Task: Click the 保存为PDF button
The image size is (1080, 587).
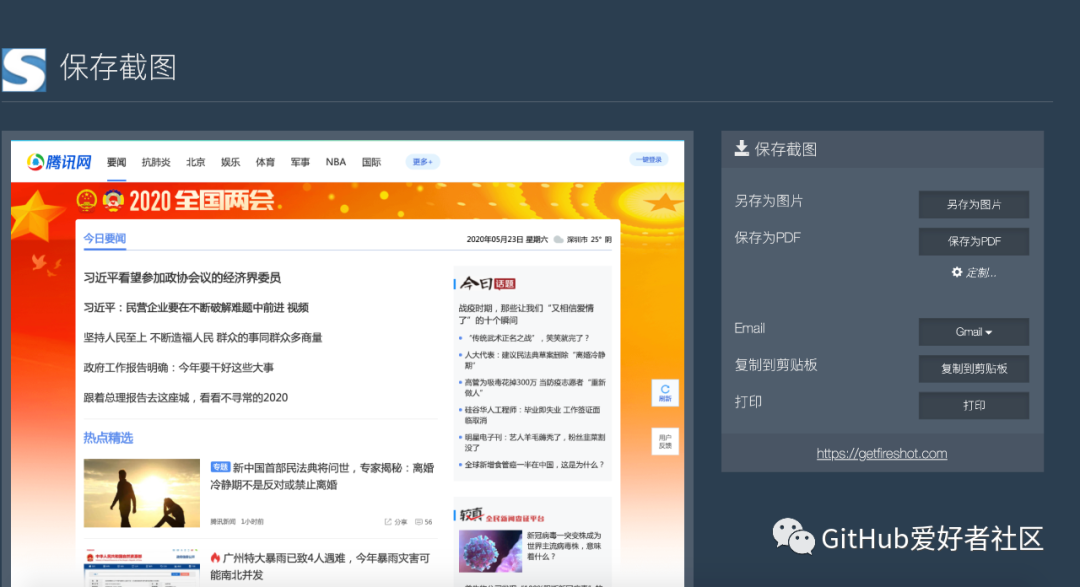Action: pos(974,242)
